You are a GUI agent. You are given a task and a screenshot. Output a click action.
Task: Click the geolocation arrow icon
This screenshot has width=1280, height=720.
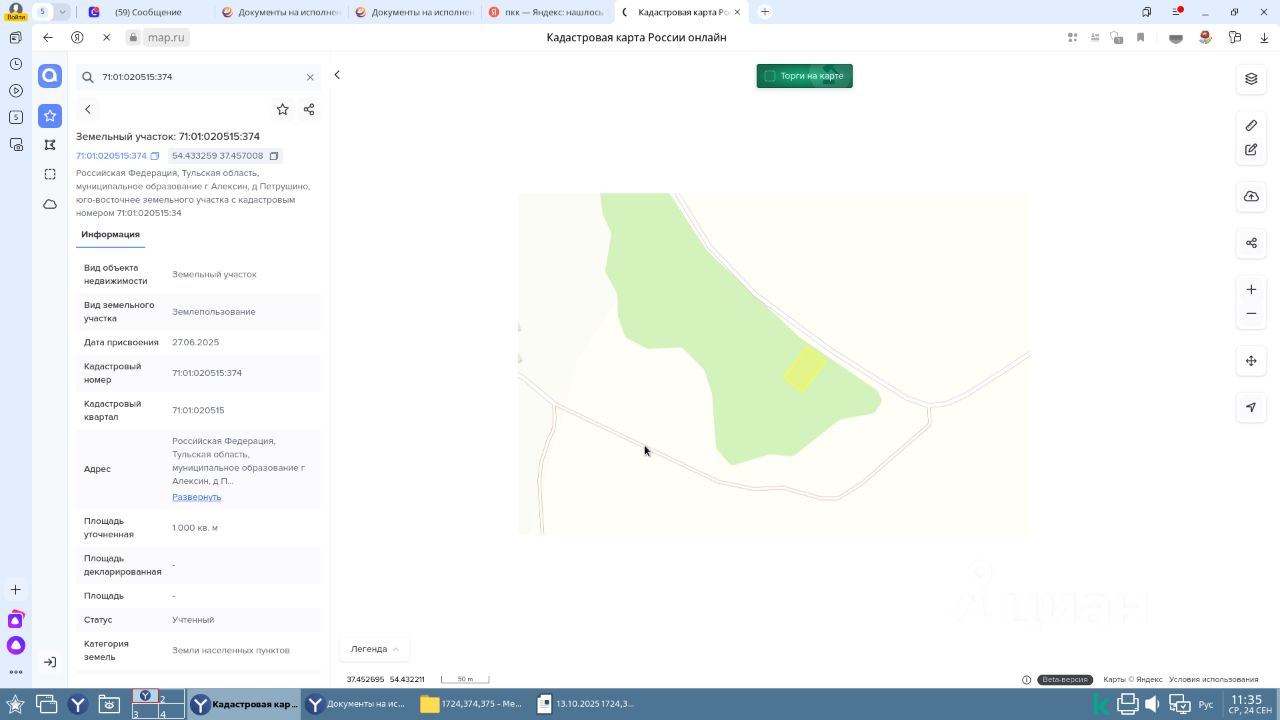(x=1251, y=407)
